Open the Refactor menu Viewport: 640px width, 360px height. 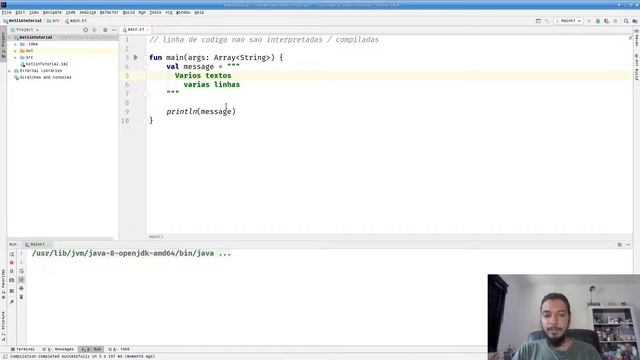(x=109, y=13)
